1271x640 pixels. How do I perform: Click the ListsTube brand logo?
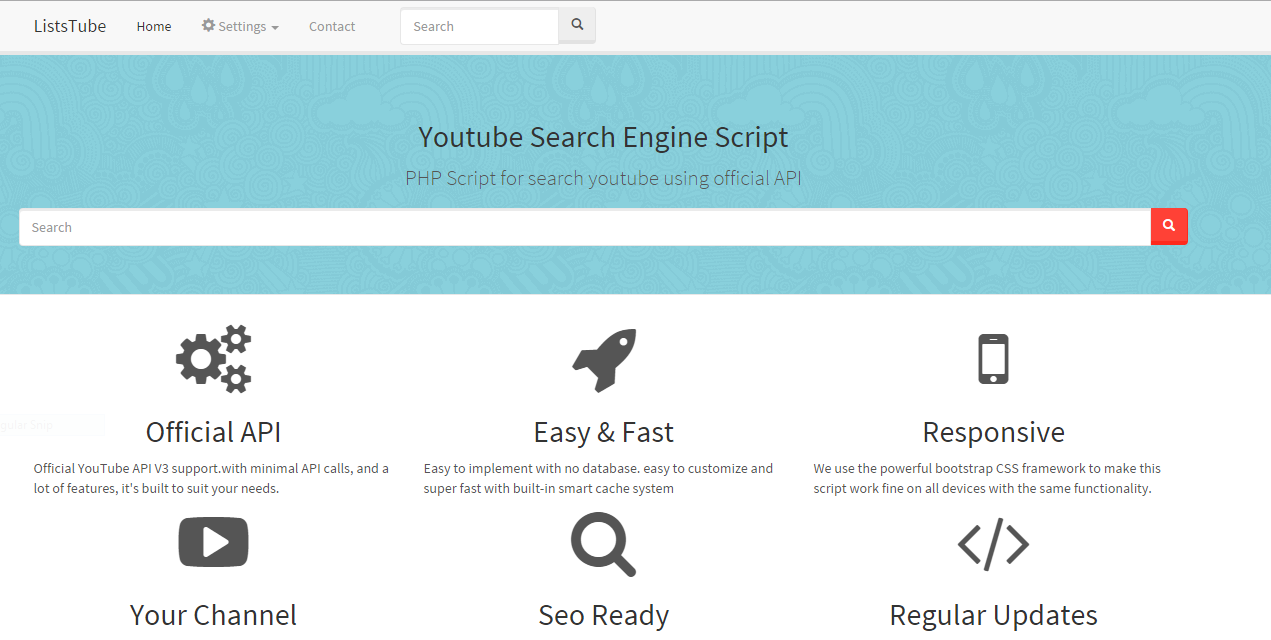pyautogui.click(x=70, y=26)
